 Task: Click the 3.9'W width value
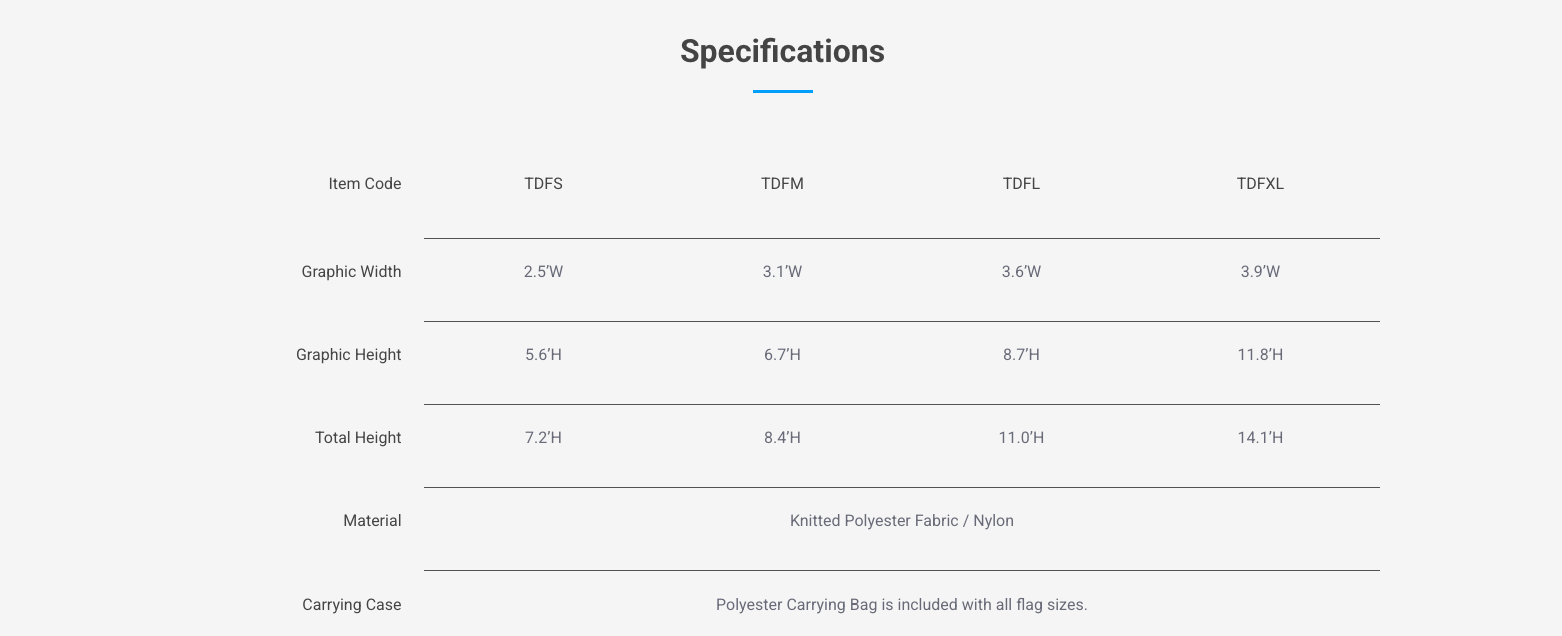coord(1260,272)
